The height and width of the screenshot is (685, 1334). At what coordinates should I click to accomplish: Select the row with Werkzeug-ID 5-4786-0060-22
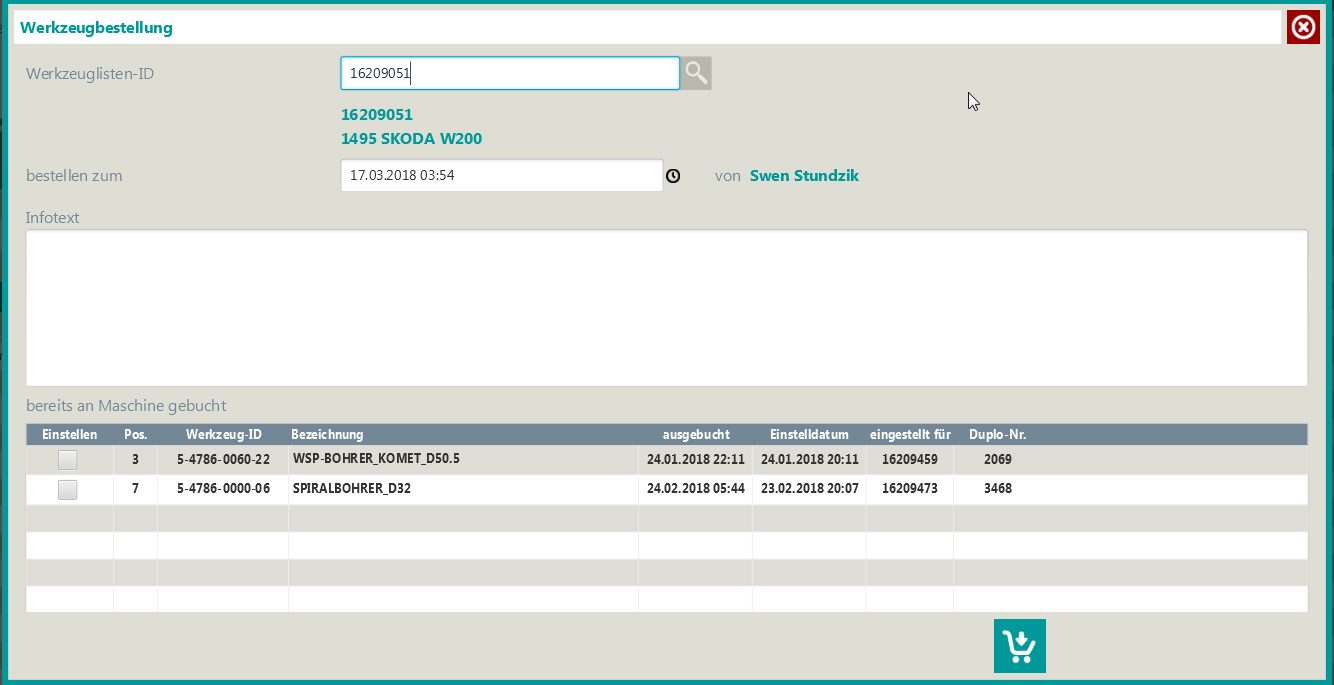click(x=223, y=460)
